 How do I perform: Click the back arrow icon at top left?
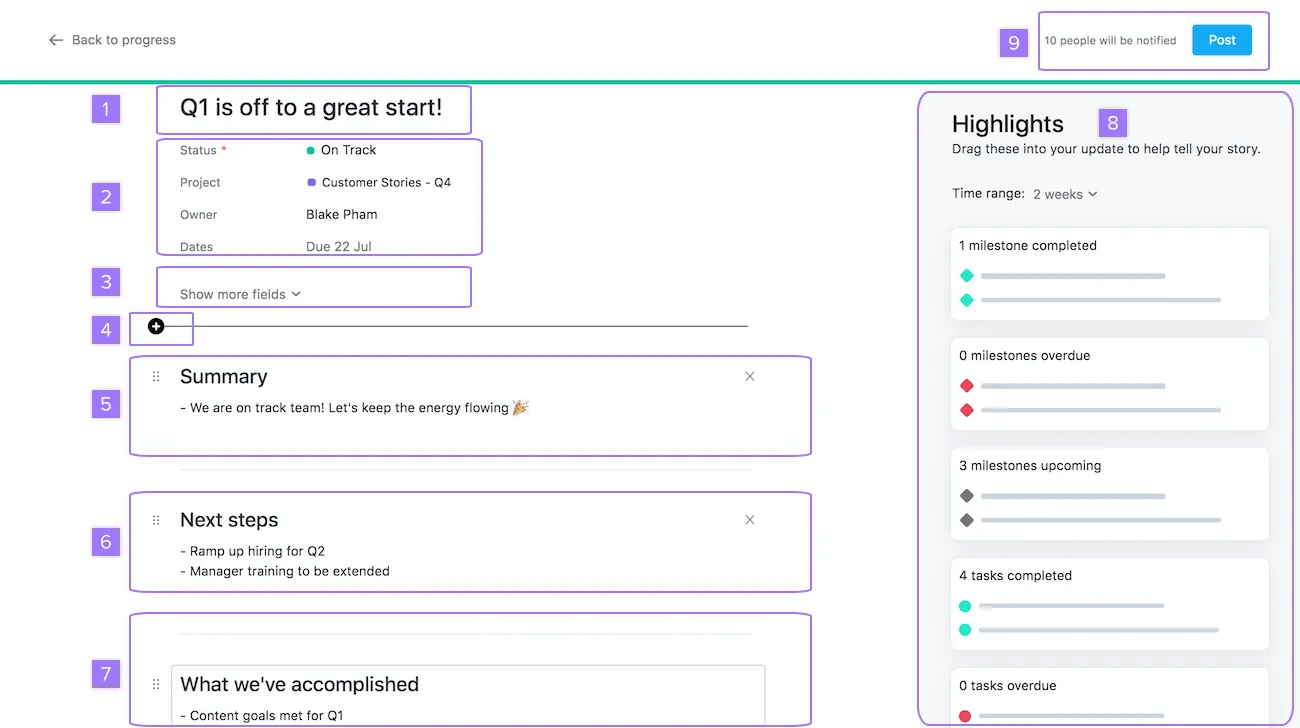pyautogui.click(x=56, y=39)
